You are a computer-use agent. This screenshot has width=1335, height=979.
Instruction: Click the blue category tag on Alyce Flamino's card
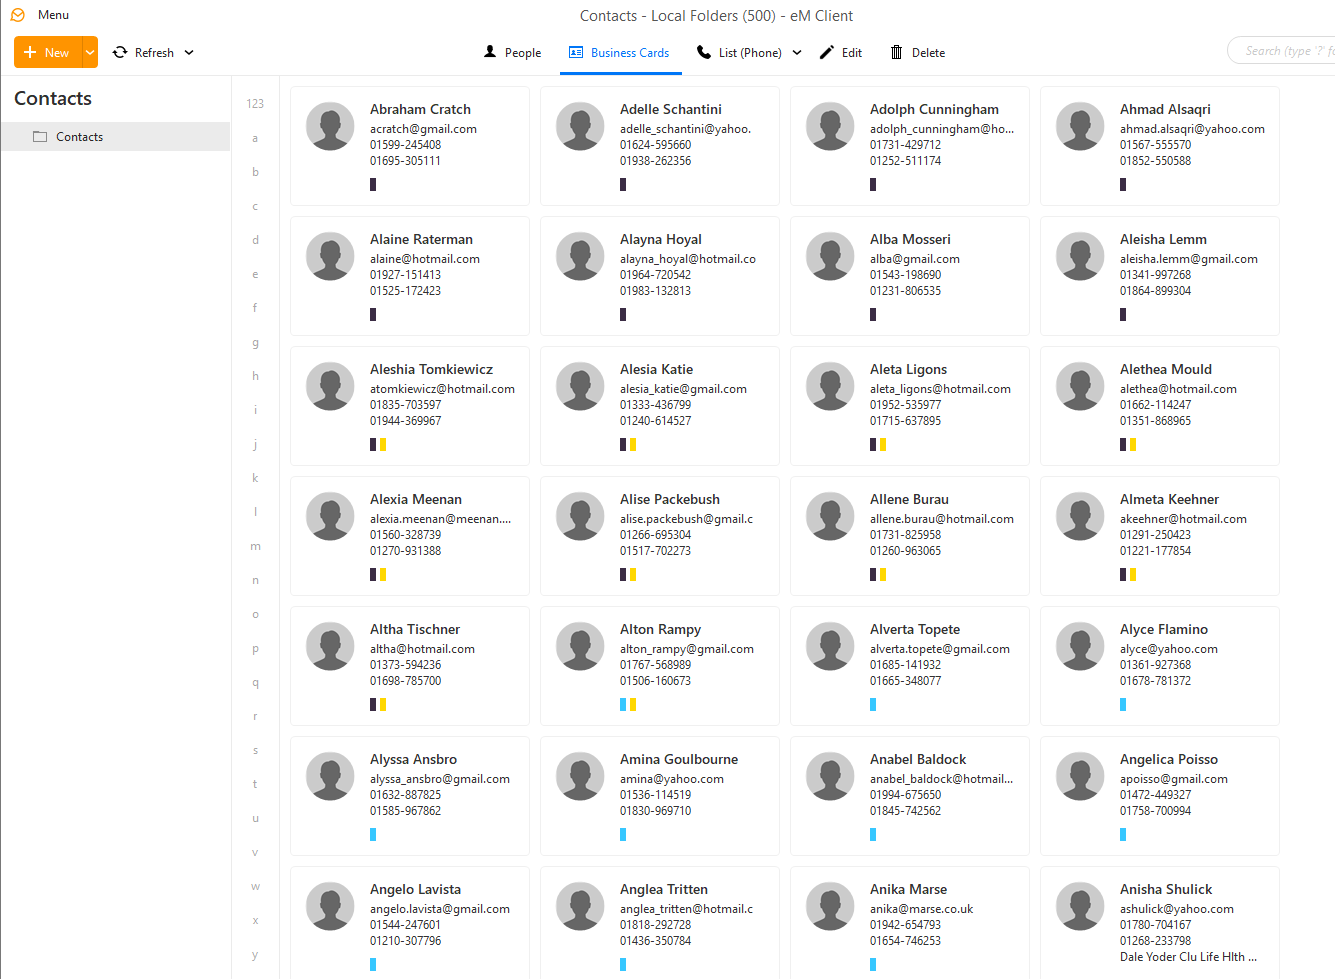pyautogui.click(x=1123, y=704)
